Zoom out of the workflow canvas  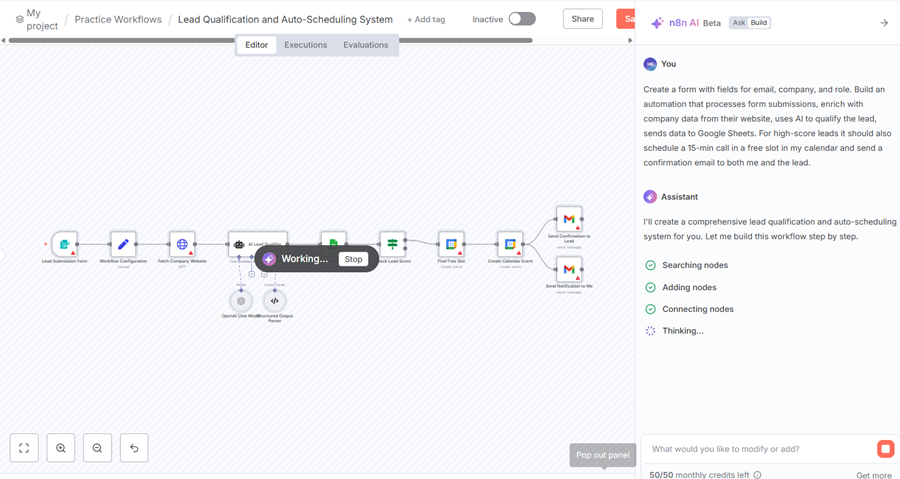(x=97, y=448)
